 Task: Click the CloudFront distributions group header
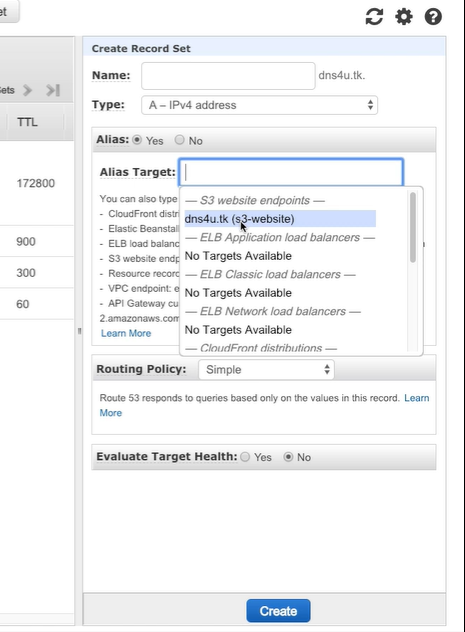click(261, 348)
